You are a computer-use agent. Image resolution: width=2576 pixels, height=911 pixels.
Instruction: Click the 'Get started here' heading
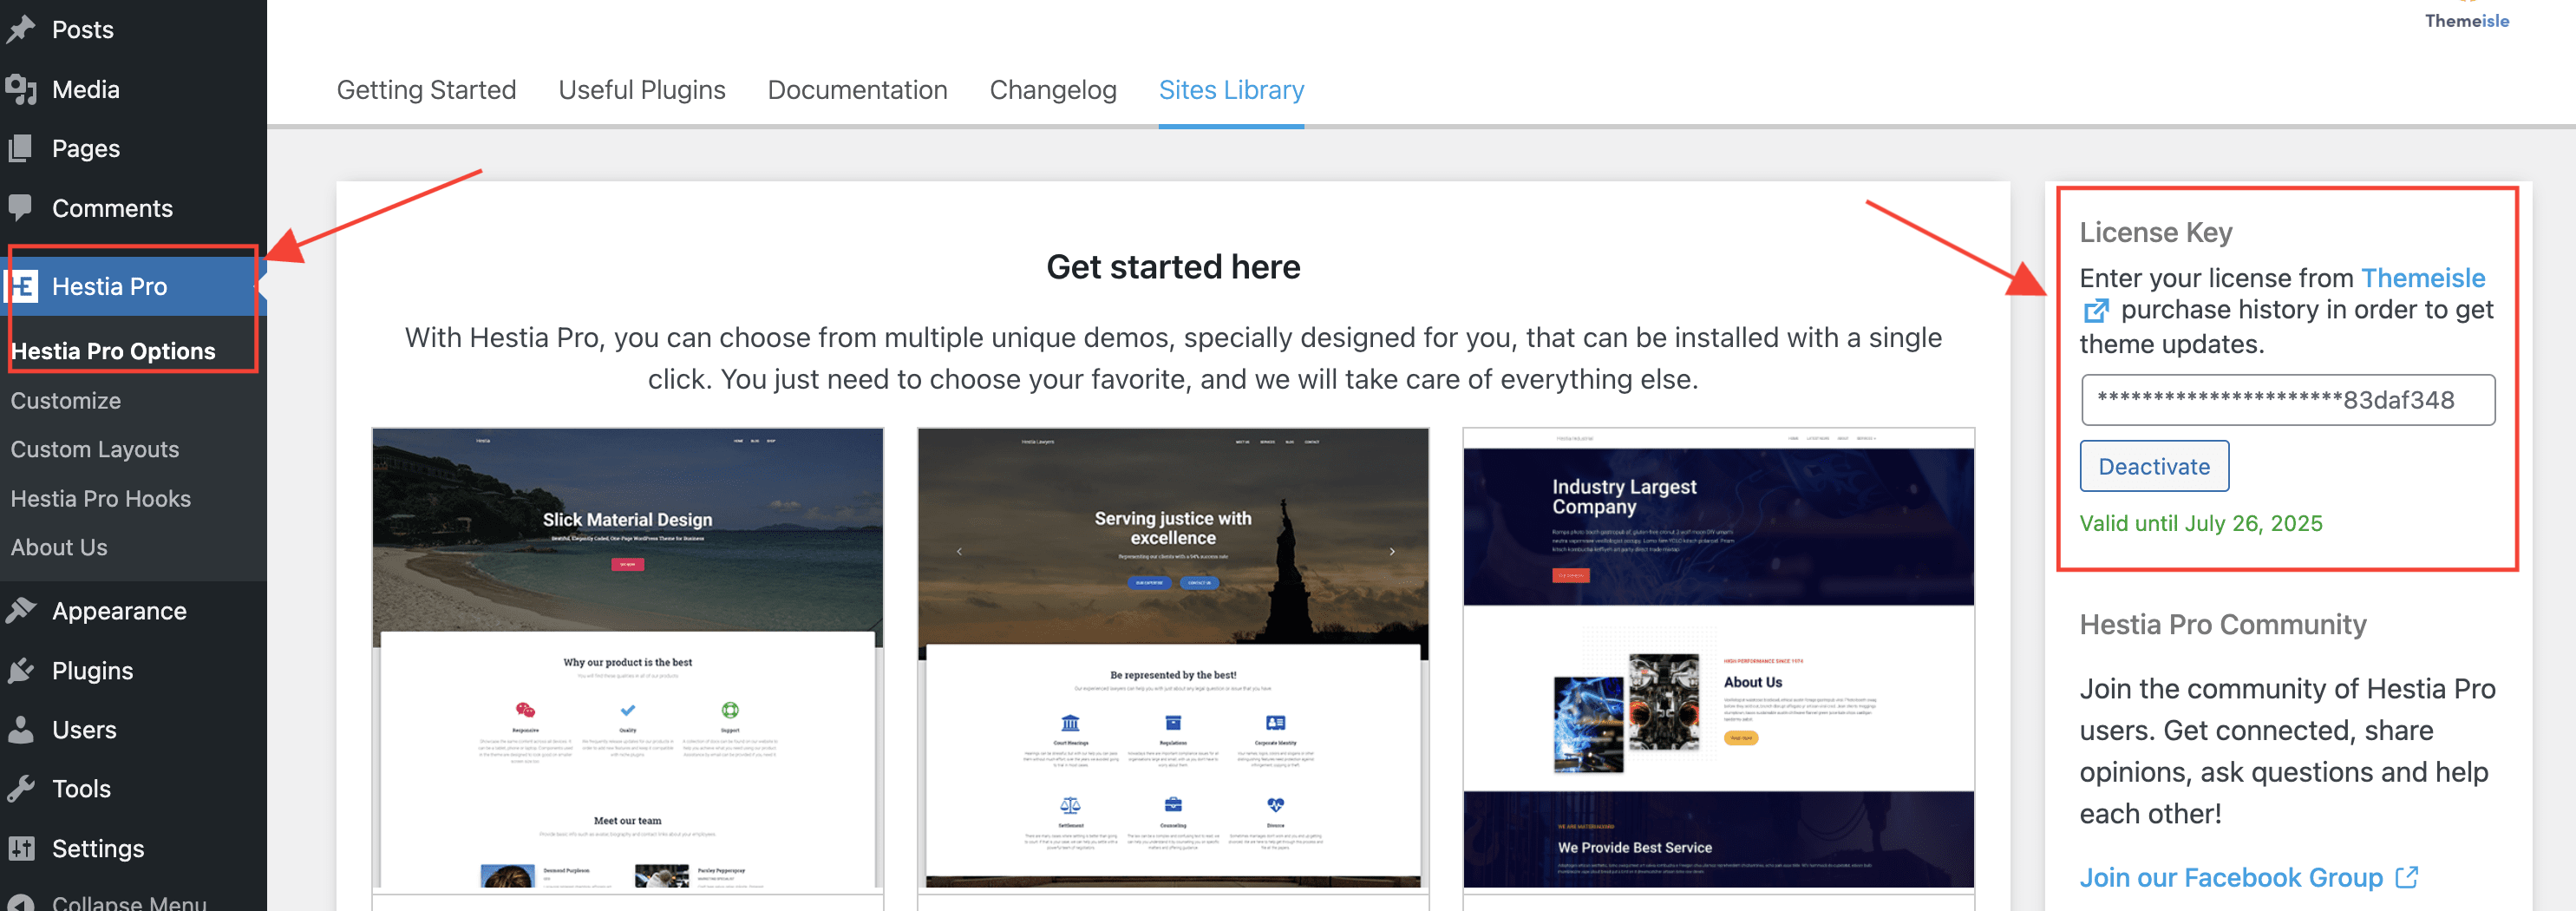(x=1173, y=267)
